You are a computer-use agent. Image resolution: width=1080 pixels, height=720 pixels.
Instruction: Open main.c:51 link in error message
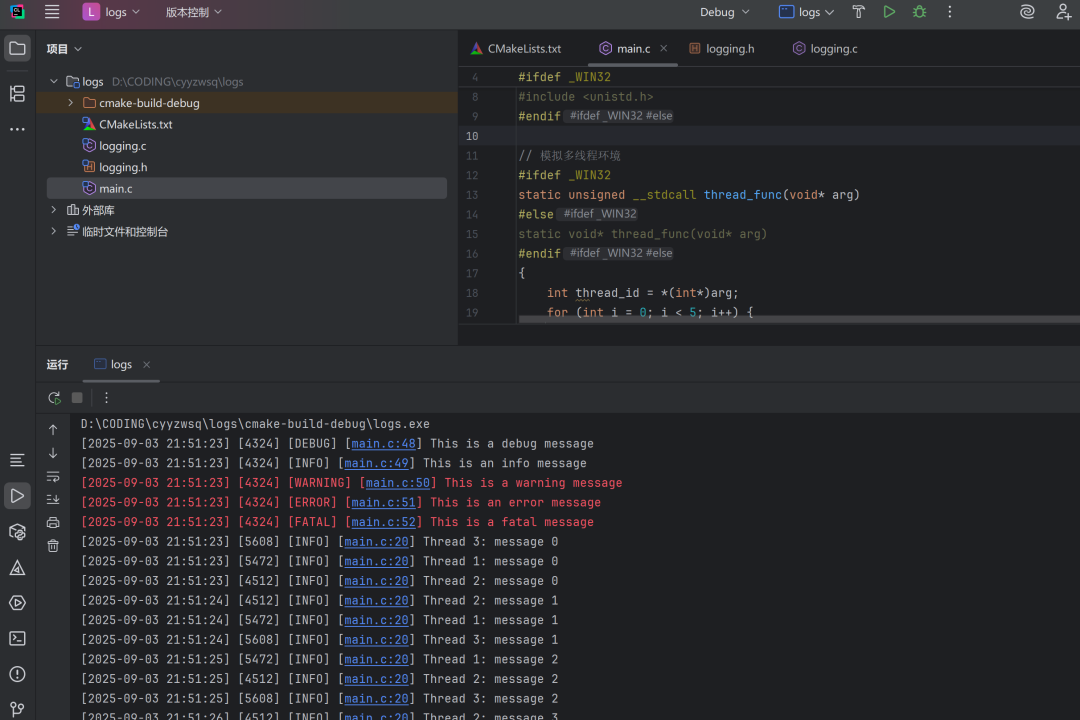click(384, 502)
